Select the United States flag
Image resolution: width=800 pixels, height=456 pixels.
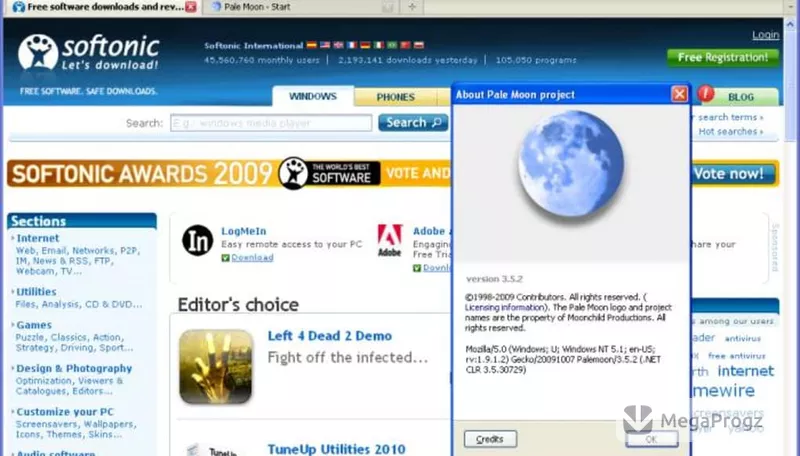pyautogui.click(x=324, y=45)
